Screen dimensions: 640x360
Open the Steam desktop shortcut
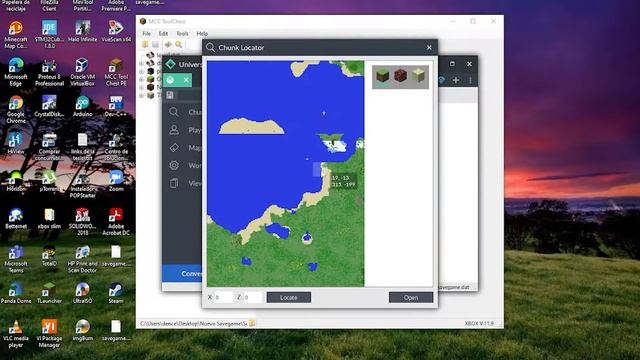coord(116,293)
